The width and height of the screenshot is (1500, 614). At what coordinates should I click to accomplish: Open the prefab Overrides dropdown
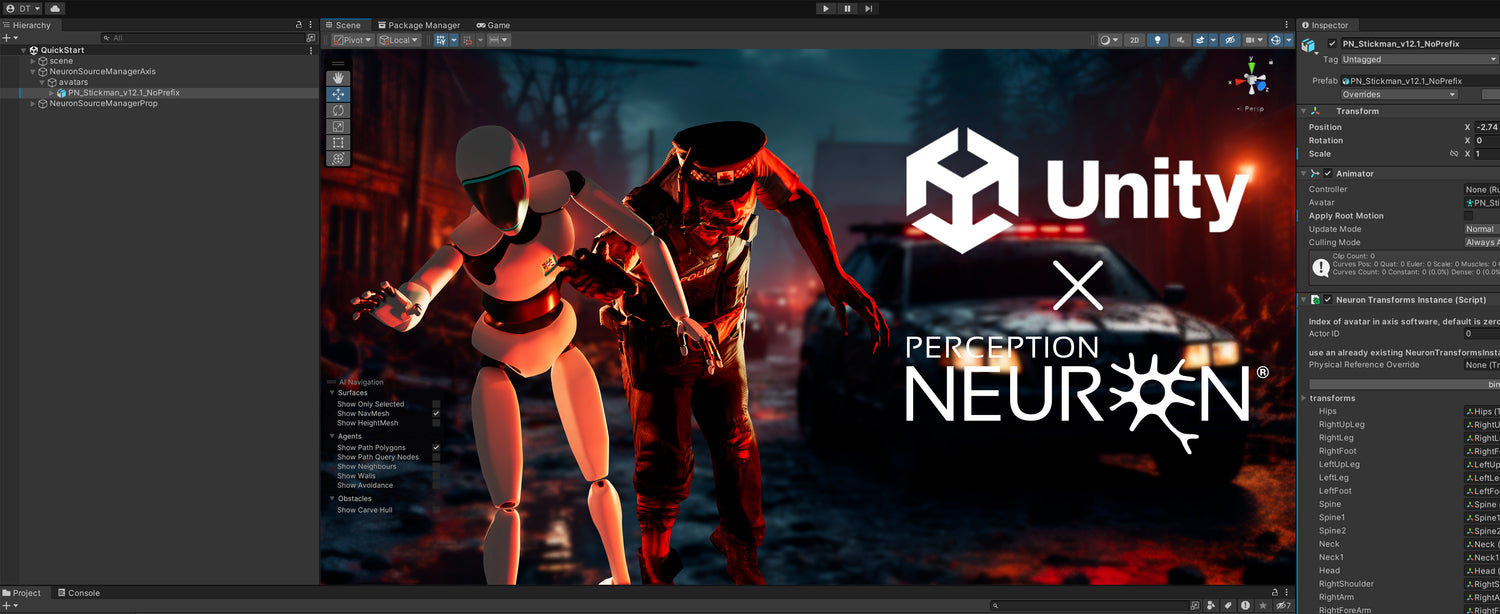(1398, 93)
